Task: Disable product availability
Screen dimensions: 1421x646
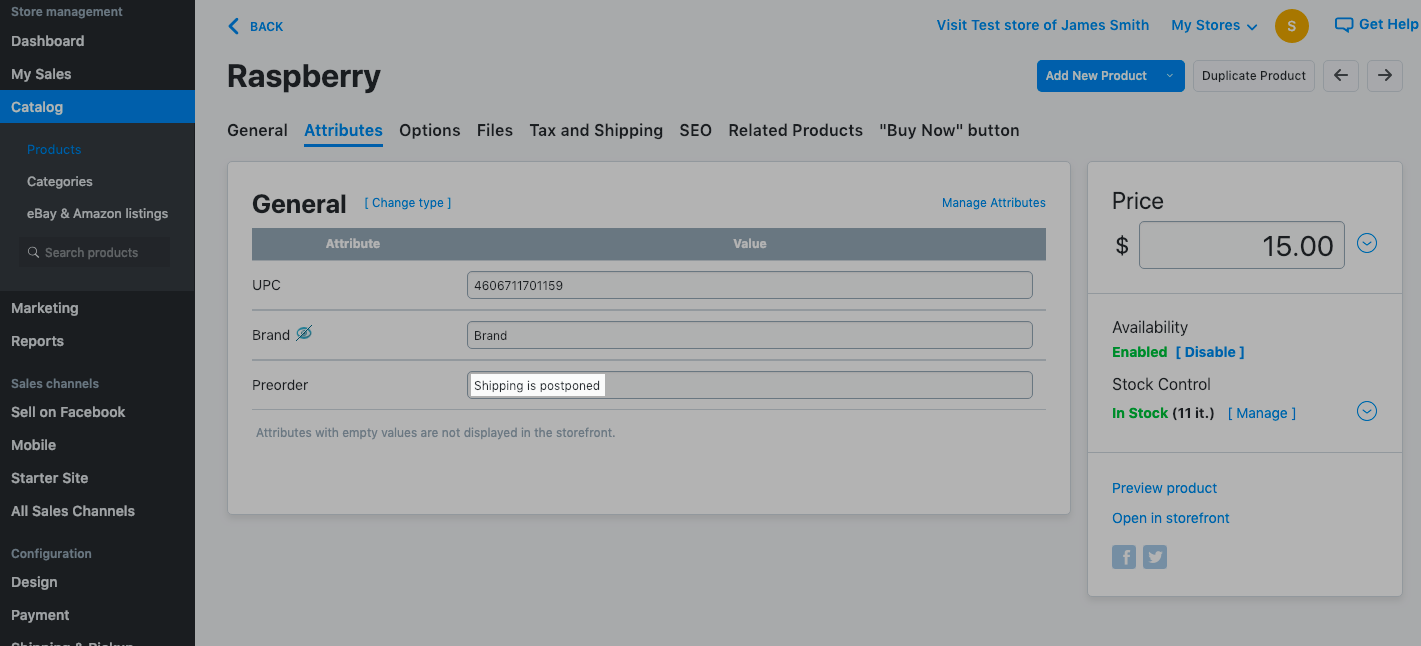Action: coord(1210,352)
